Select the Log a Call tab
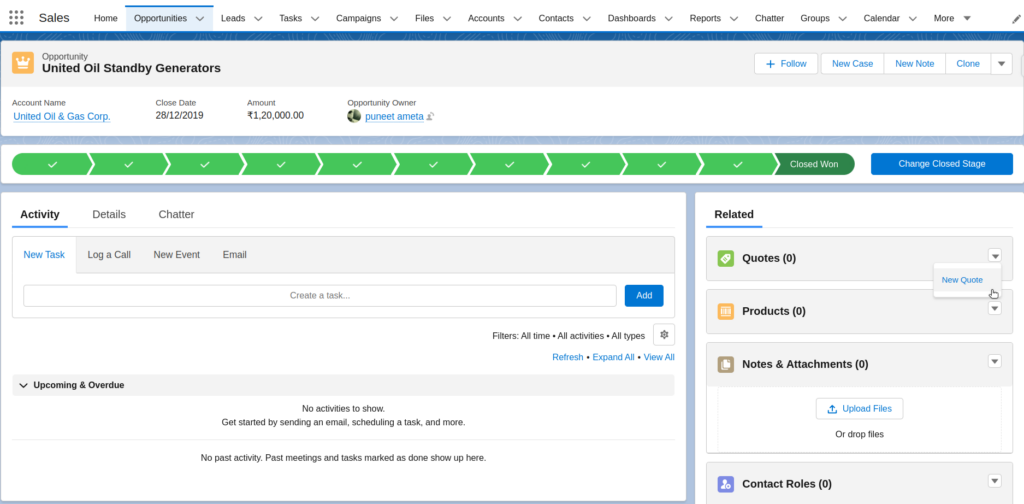This screenshot has width=1024, height=504. pyautogui.click(x=109, y=255)
